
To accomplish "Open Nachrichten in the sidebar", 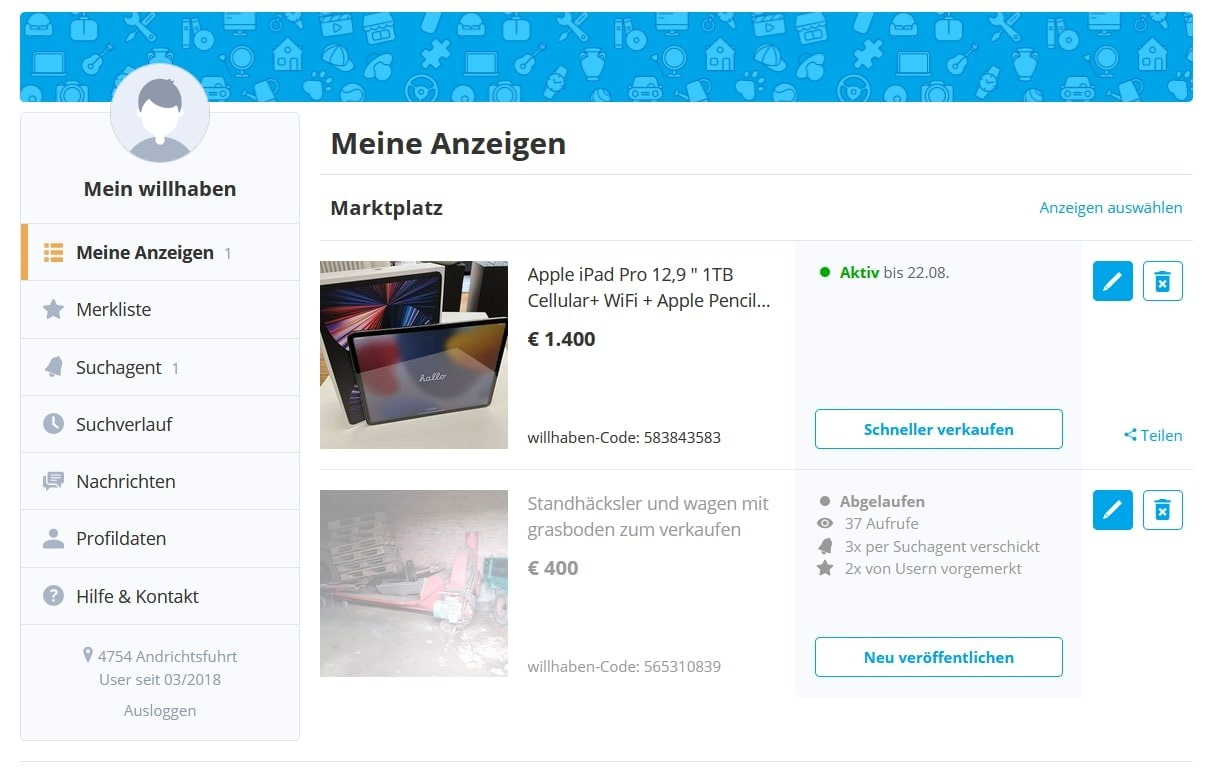I will tap(125, 481).
